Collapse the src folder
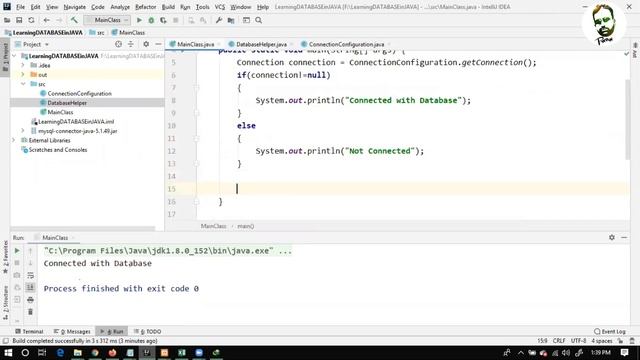The image size is (640, 360). (x=23, y=84)
